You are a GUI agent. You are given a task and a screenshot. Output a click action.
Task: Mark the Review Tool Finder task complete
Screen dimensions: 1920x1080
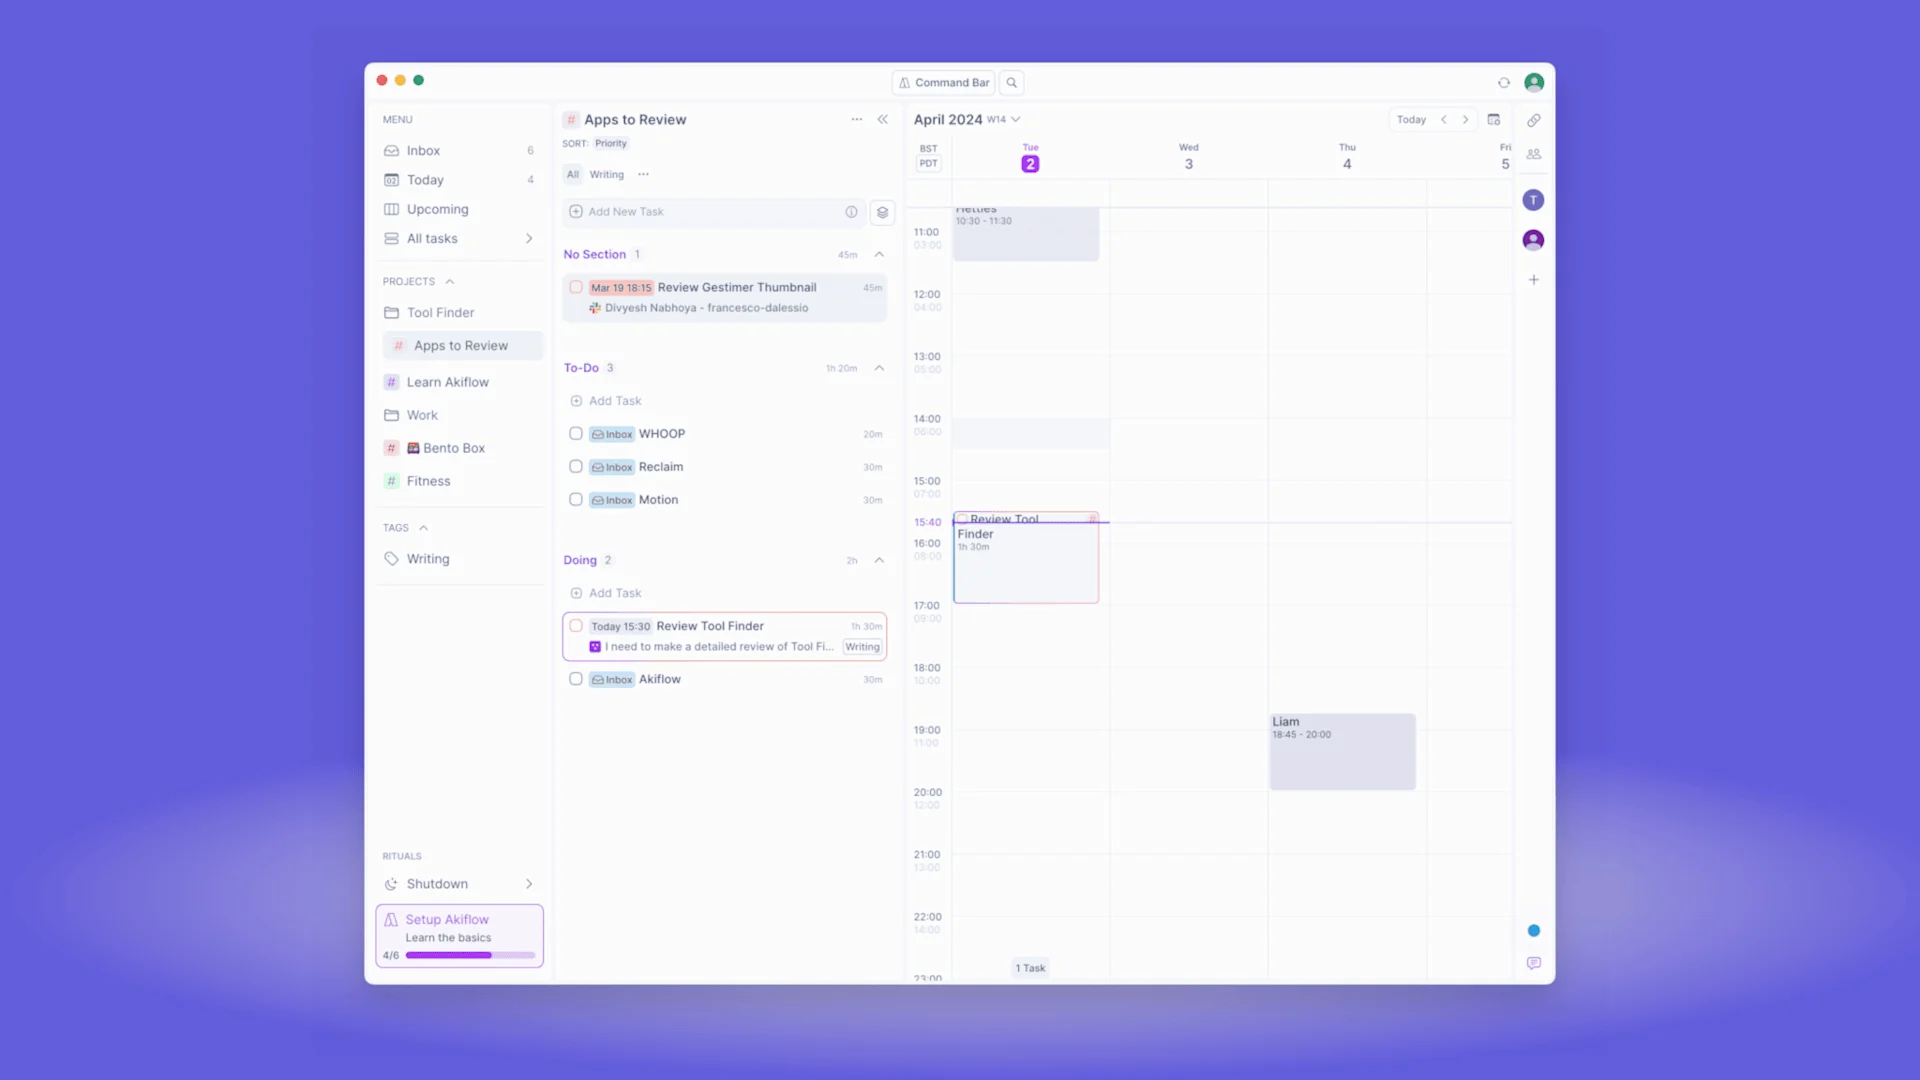(x=576, y=625)
